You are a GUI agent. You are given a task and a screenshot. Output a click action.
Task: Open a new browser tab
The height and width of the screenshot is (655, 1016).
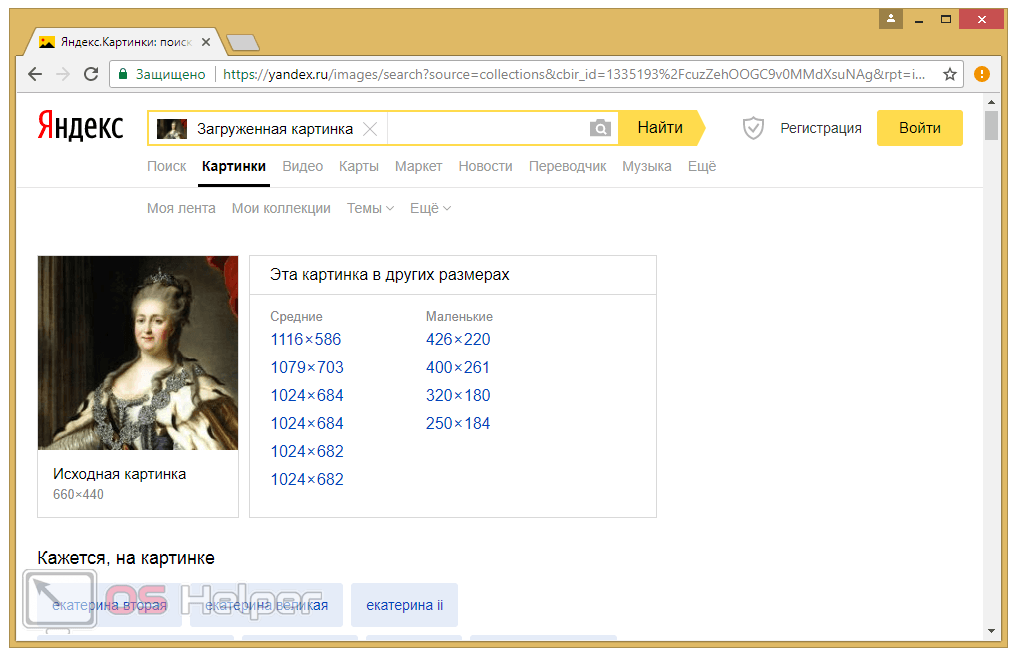tap(243, 43)
